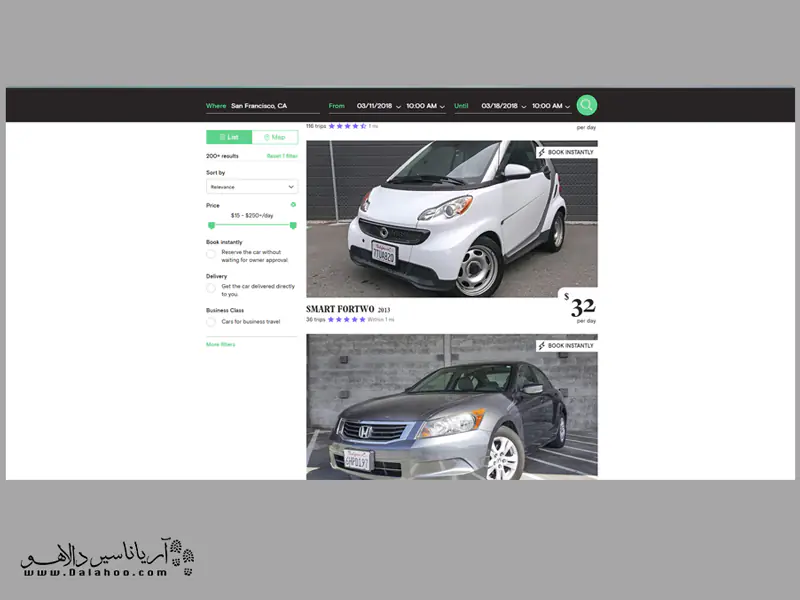Switch to the Map tab
This screenshot has width=800, height=600.
275,137
